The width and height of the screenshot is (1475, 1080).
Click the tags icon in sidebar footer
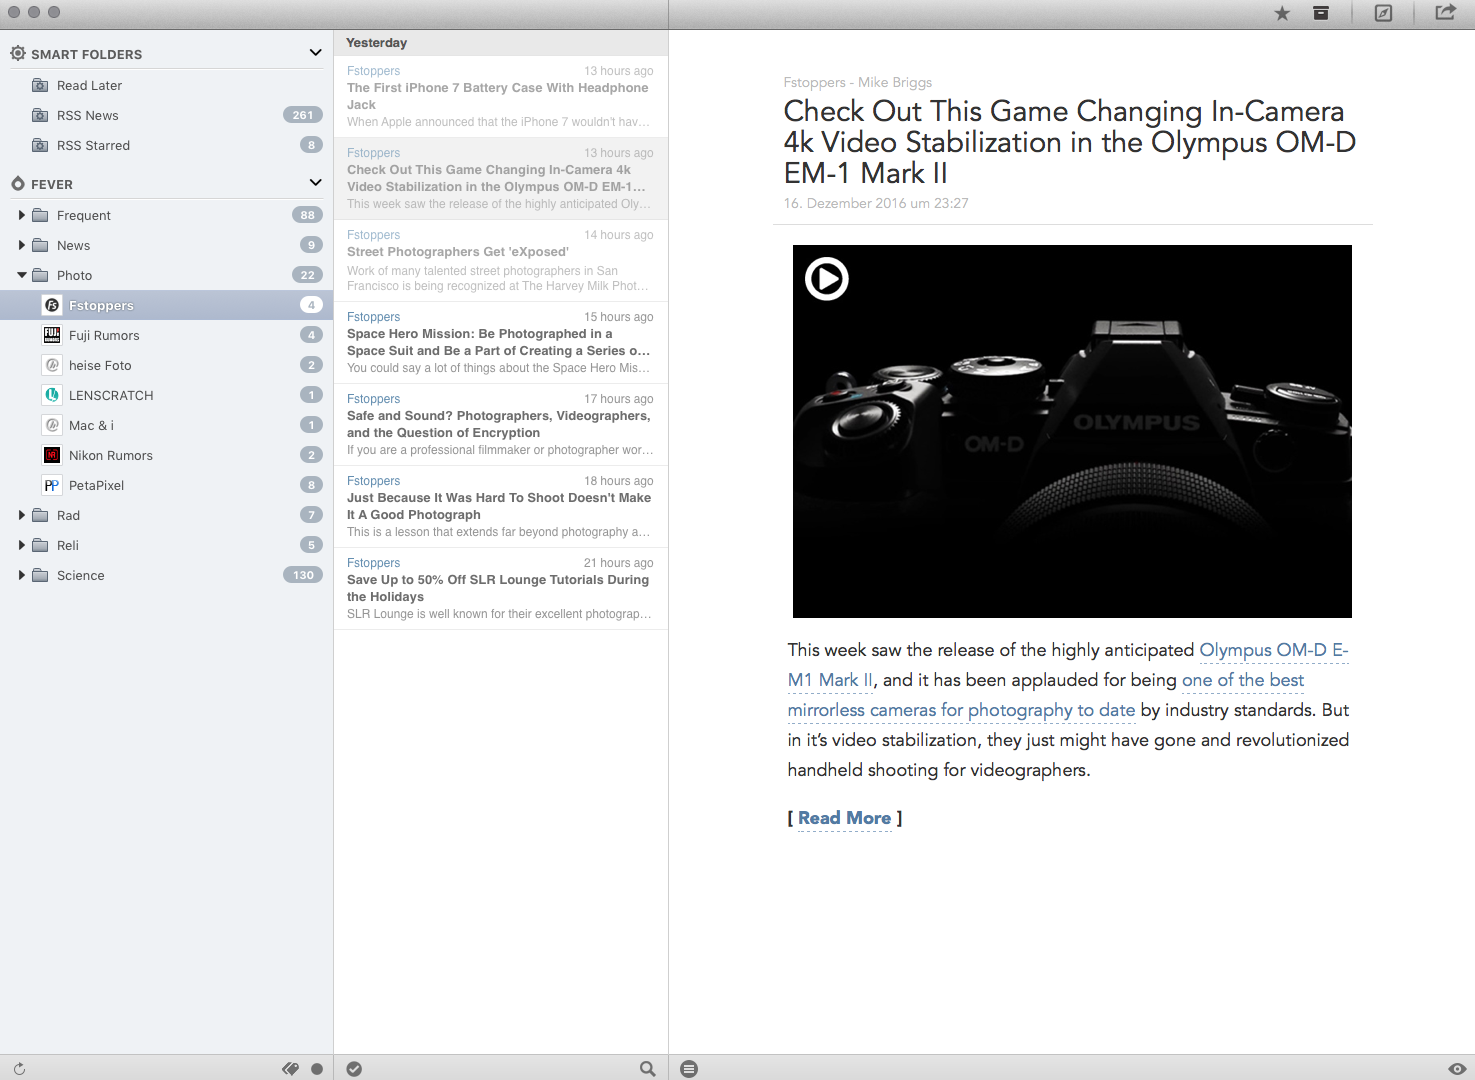pyautogui.click(x=291, y=1069)
